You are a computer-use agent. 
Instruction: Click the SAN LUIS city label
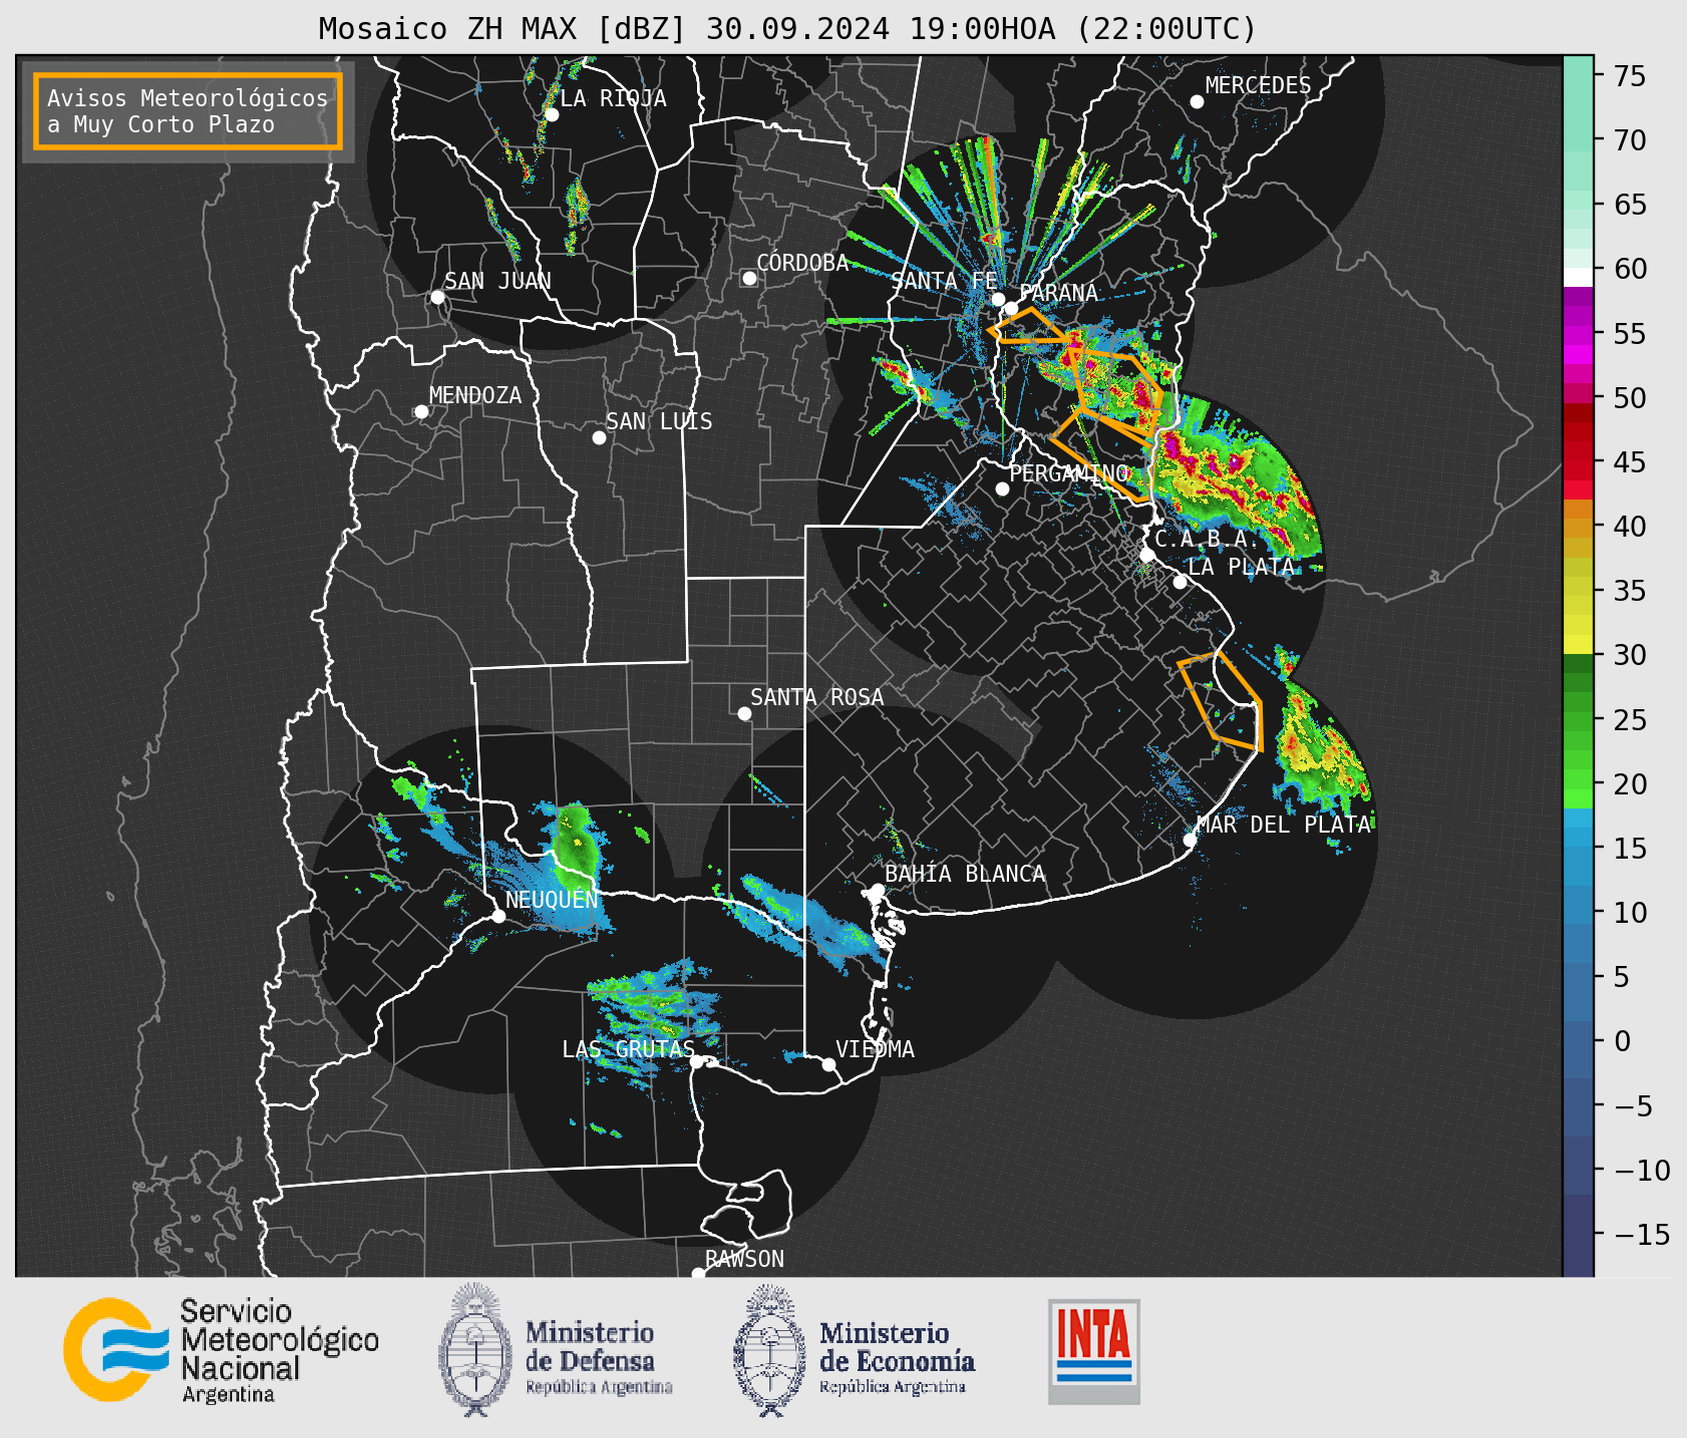(x=659, y=421)
